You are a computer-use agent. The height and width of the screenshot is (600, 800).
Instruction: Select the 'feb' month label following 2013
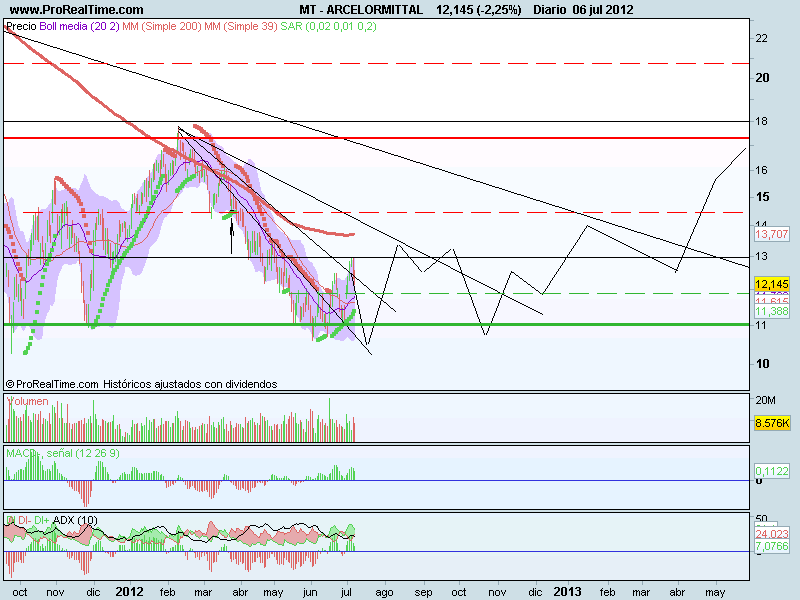point(607,592)
